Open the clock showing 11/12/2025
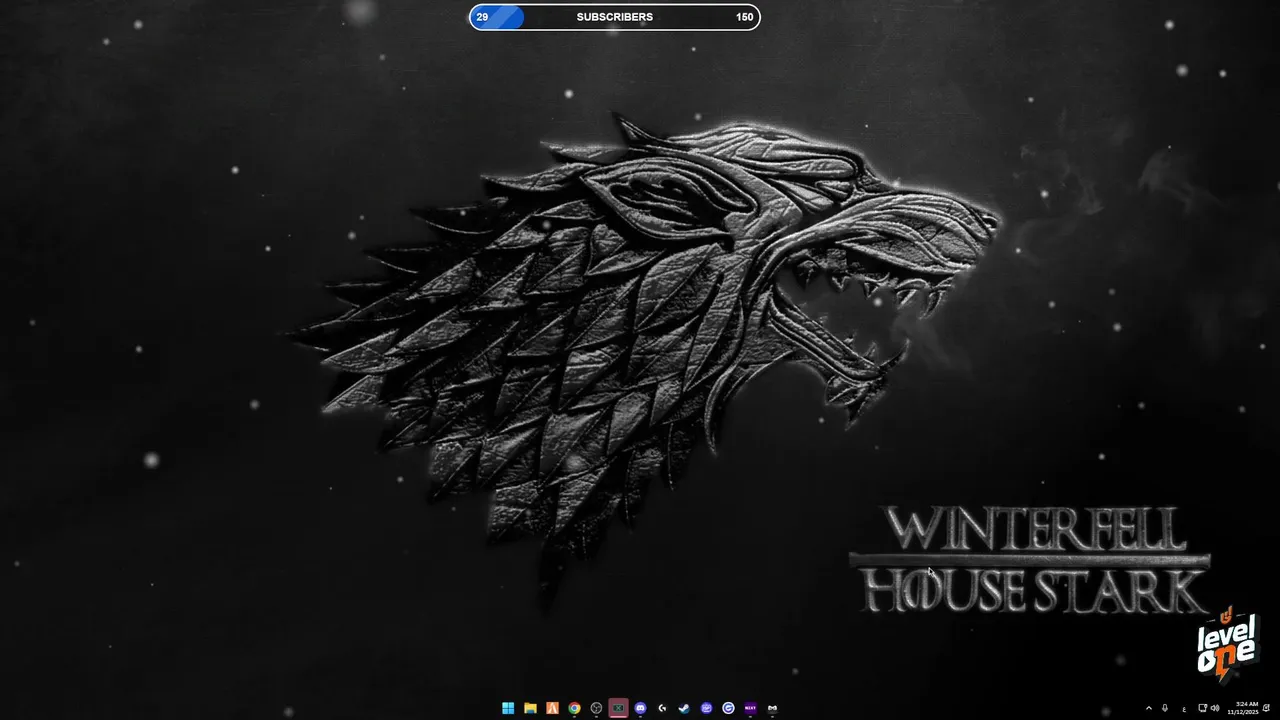The width and height of the screenshot is (1280, 720). click(1243, 708)
